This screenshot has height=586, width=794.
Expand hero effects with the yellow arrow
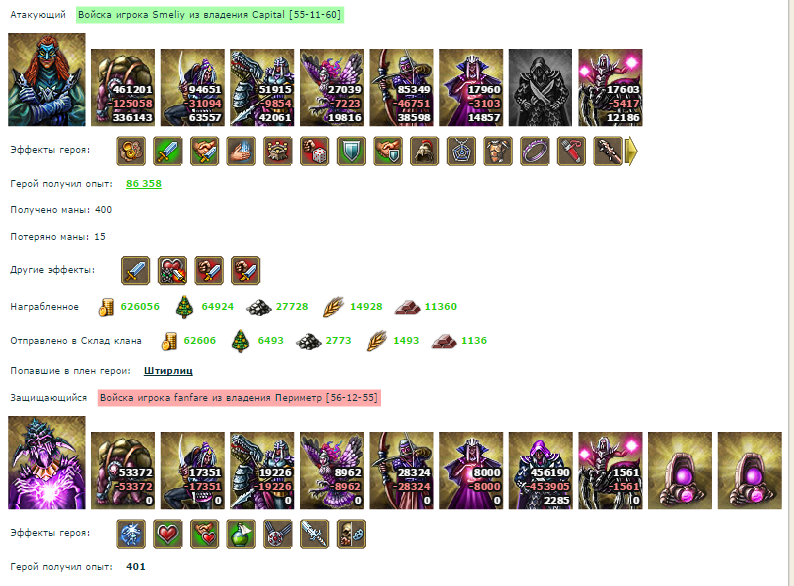pos(631,151)
